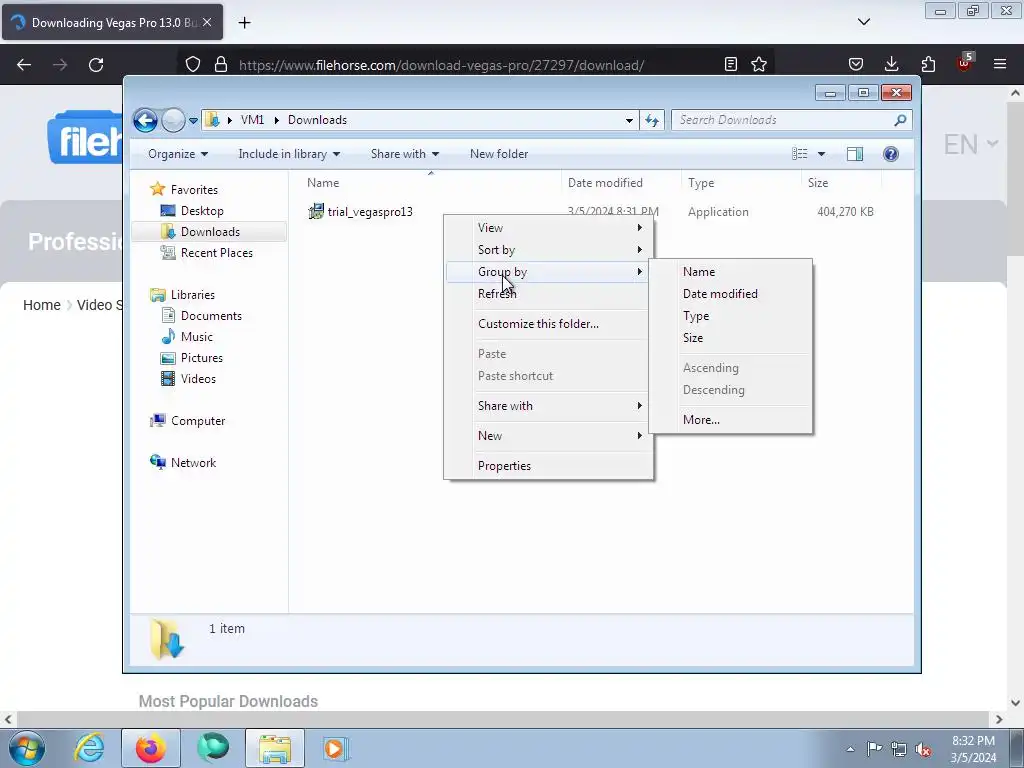The width and height of the screenshot is (1024, 768).
Task: Group by Date modified in submenu
Action: tap(730, 294)
